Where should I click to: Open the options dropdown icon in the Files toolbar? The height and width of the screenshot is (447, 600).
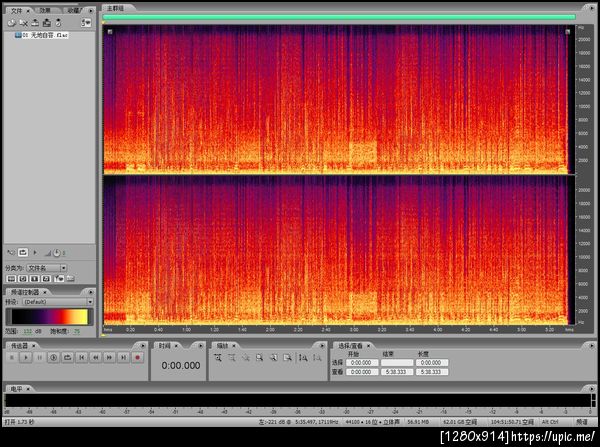coord(86,23)
